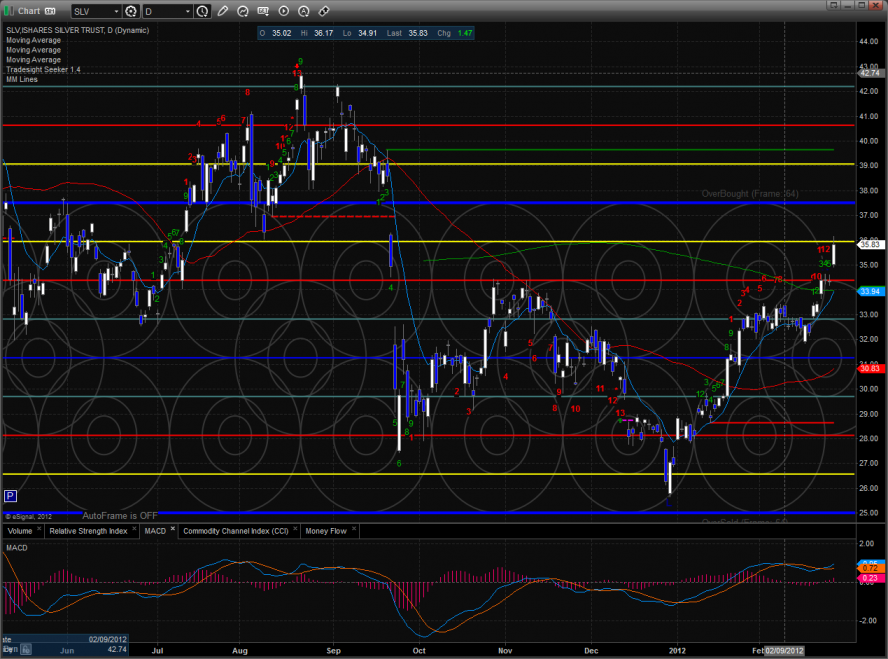
Task: Switch to the Money Flow tab
Action: (x=326, y=531)
